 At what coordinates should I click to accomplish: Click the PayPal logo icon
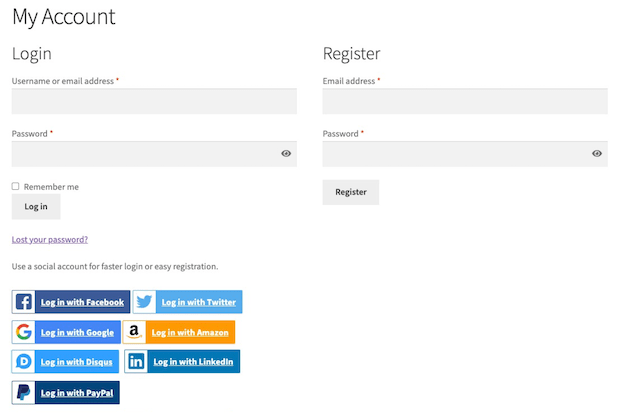(24, 392)
